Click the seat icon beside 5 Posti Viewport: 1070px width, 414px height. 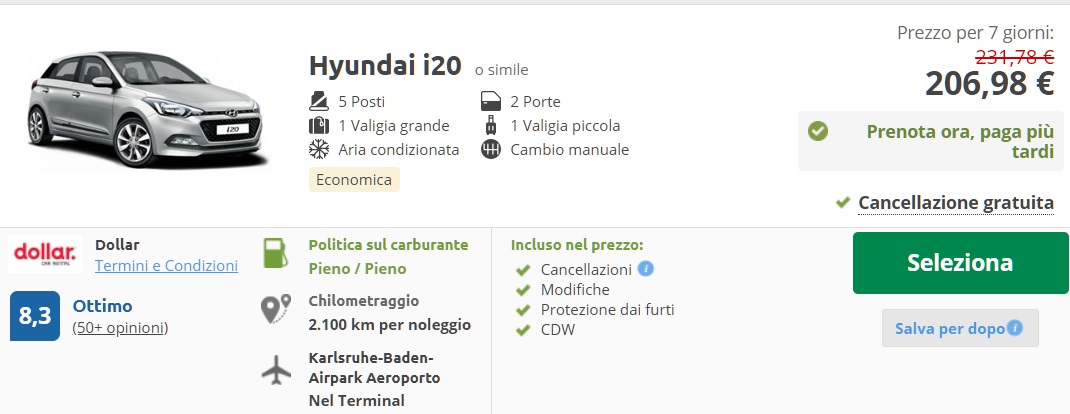(x=319, y=102)
